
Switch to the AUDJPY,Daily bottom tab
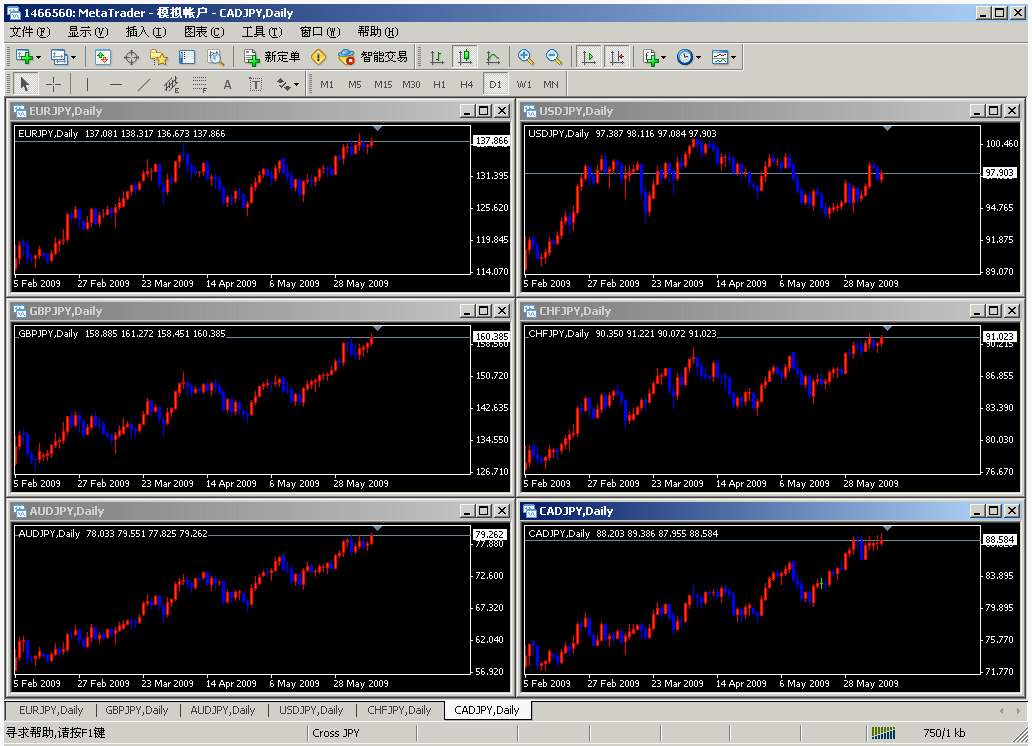pyautogui.click(x=222, y=710)
